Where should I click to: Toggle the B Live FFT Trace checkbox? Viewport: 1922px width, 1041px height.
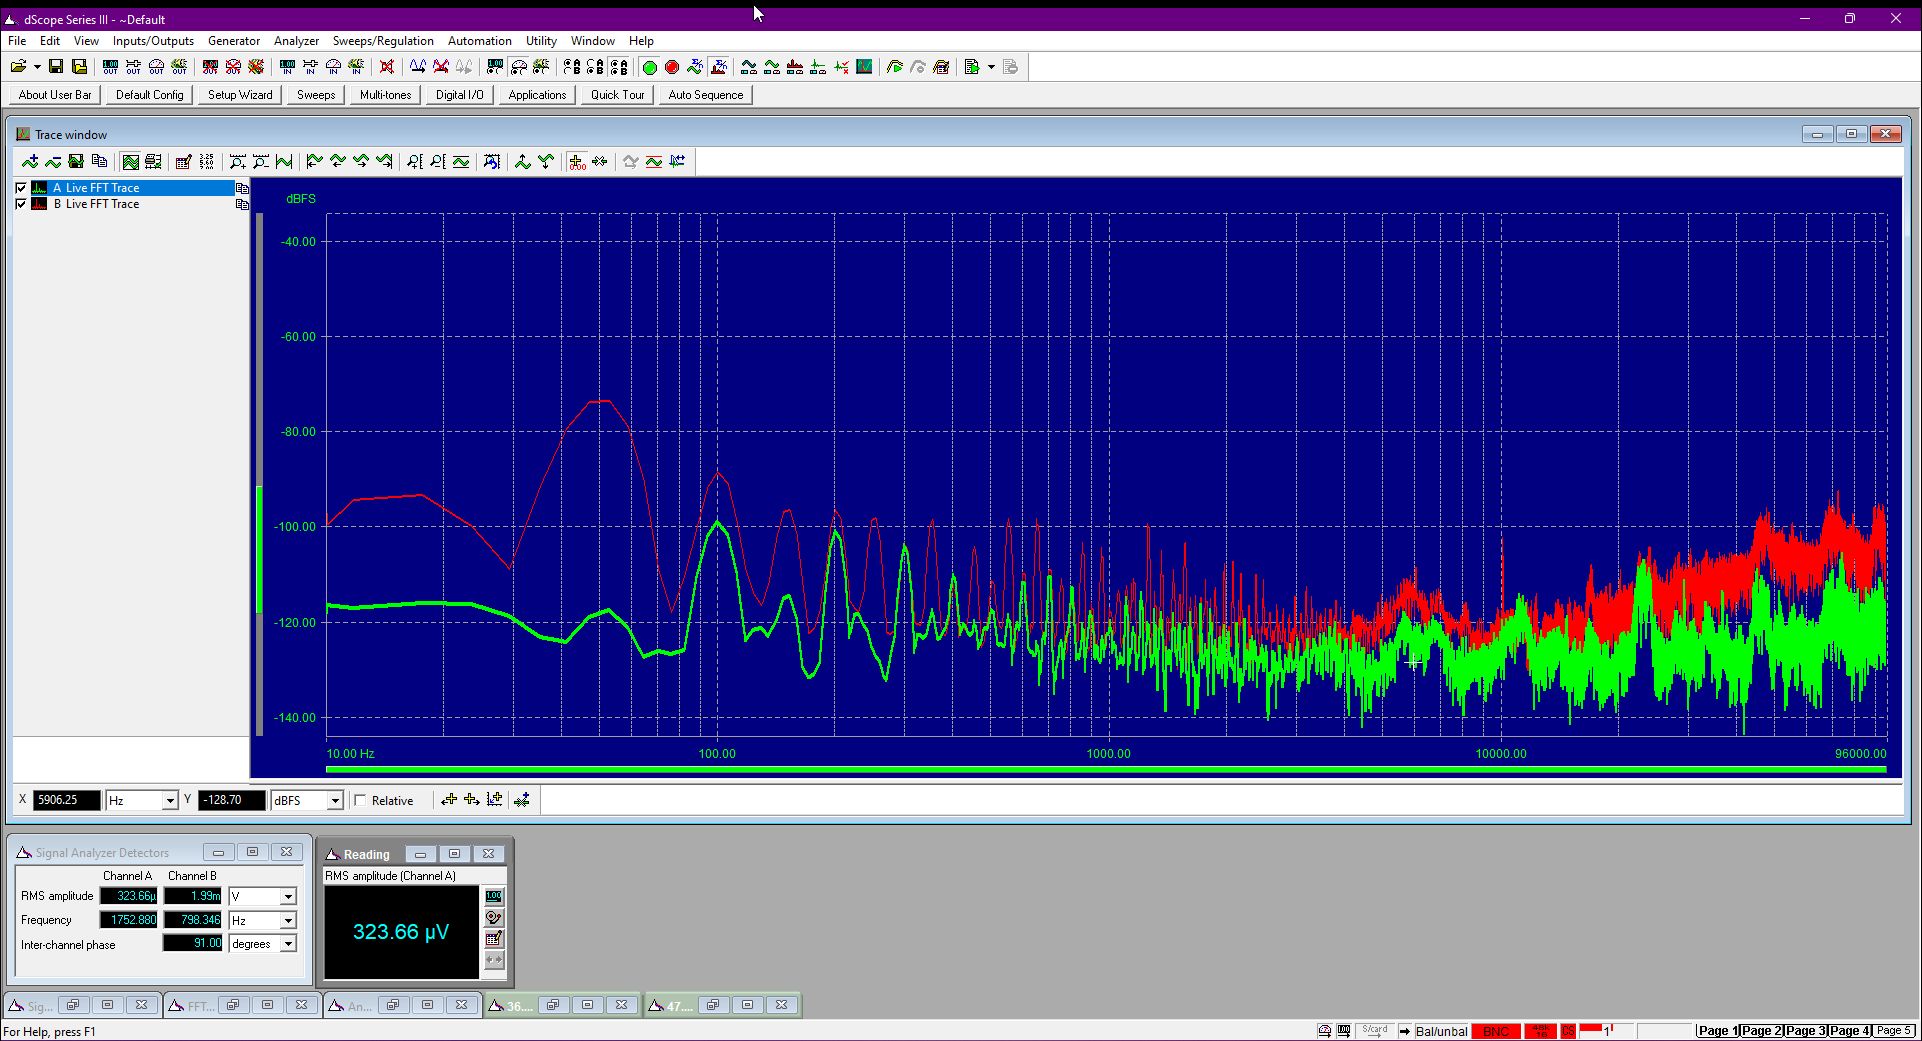coord(21,204)
